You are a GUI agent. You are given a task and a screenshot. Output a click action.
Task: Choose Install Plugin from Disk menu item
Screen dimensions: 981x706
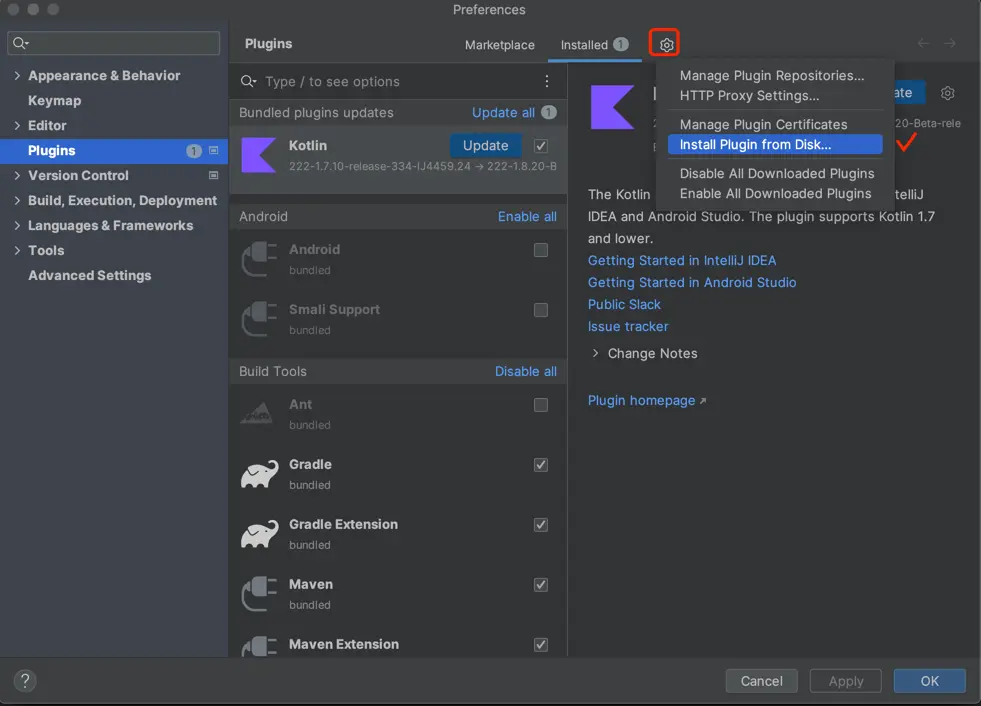755,145
